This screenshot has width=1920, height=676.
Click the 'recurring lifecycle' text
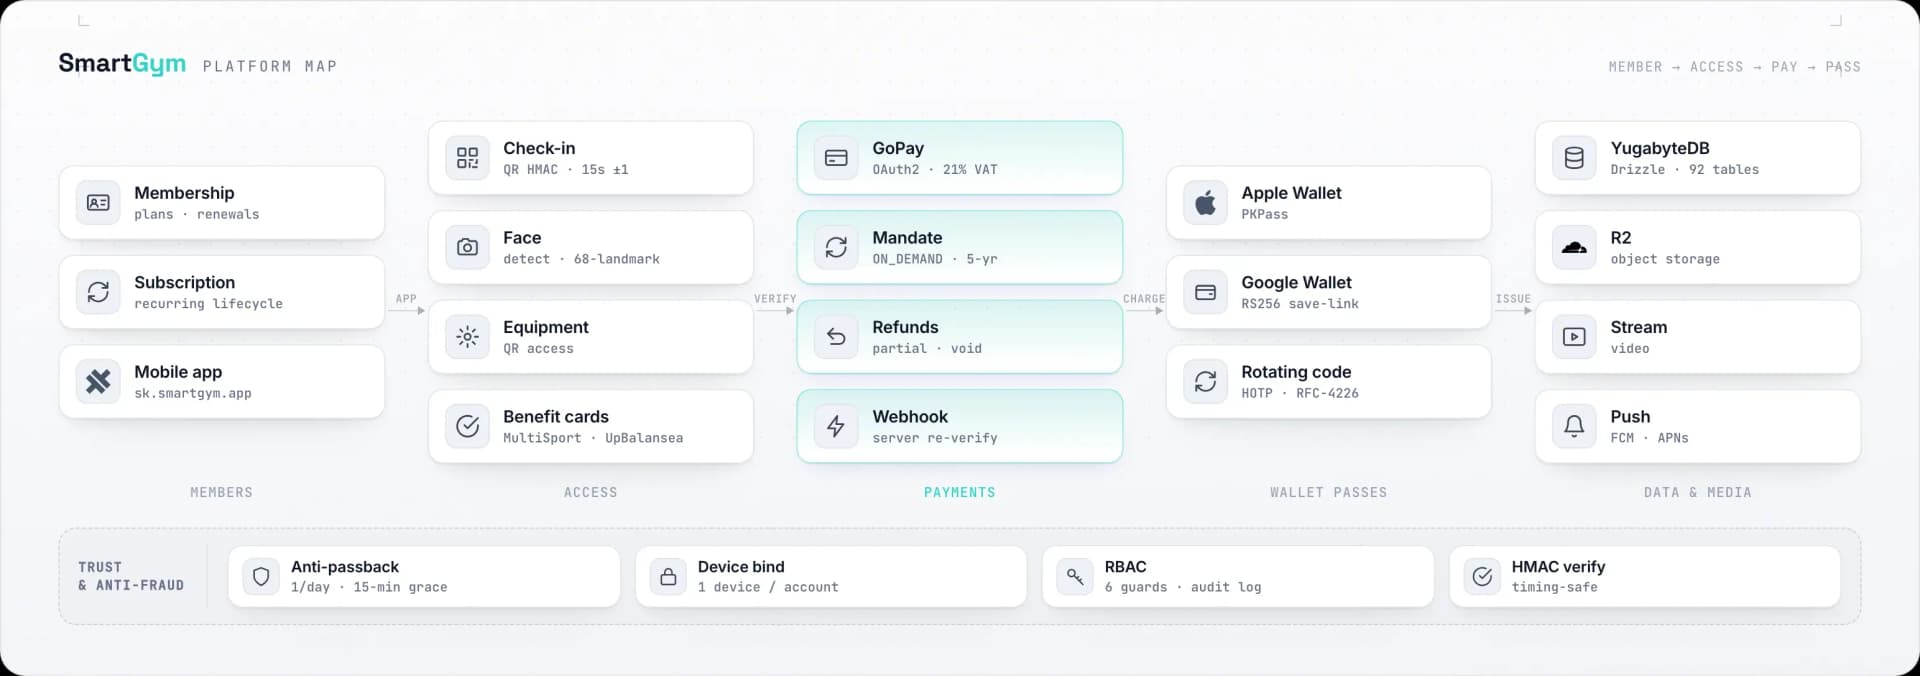208,304
